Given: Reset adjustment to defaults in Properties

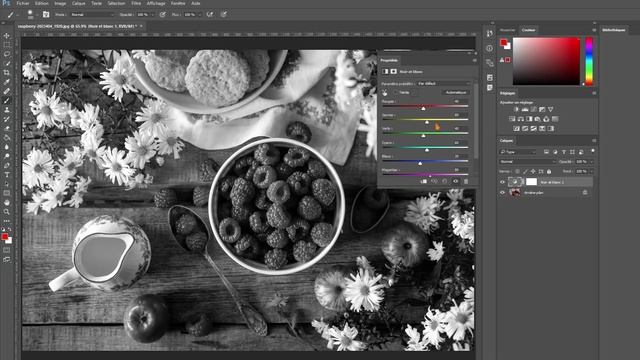Looking at the screenshot, I should click(444, 181).
